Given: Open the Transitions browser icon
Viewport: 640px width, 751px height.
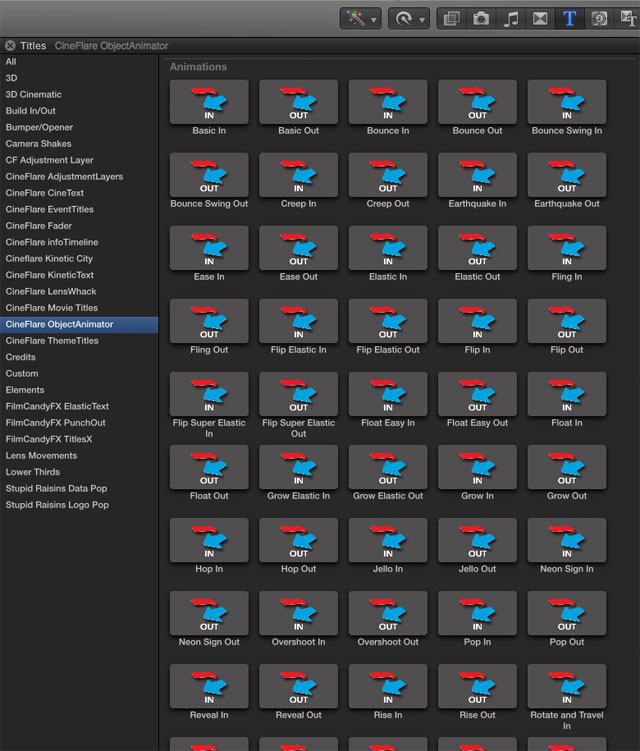Looking at the screenshot, I should (540, 19).
